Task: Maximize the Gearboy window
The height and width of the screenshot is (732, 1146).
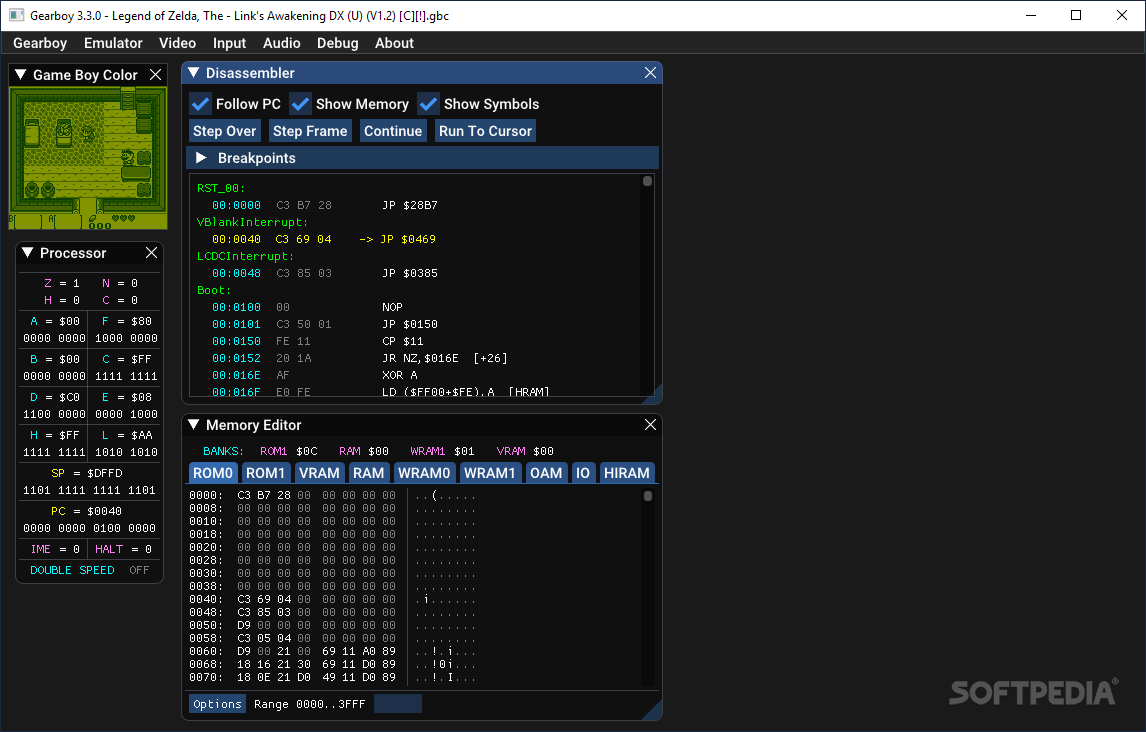Action: 1076,15
